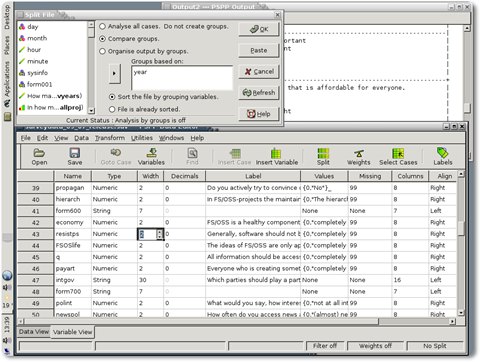Image resolution: width=480 pixels, height=362 pixels.
Task: Click the Select Cases toolbar icon
Action: [x=398, y=157]
